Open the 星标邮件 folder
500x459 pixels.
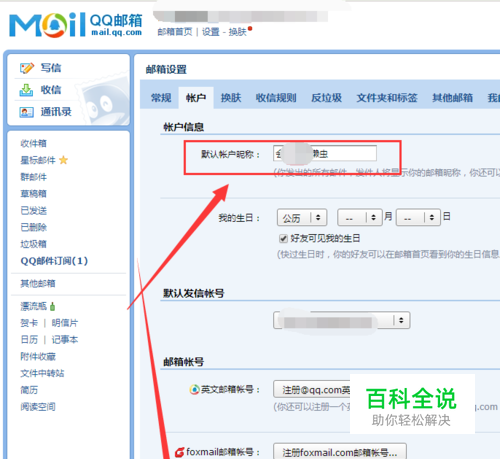tap(38, 160)
